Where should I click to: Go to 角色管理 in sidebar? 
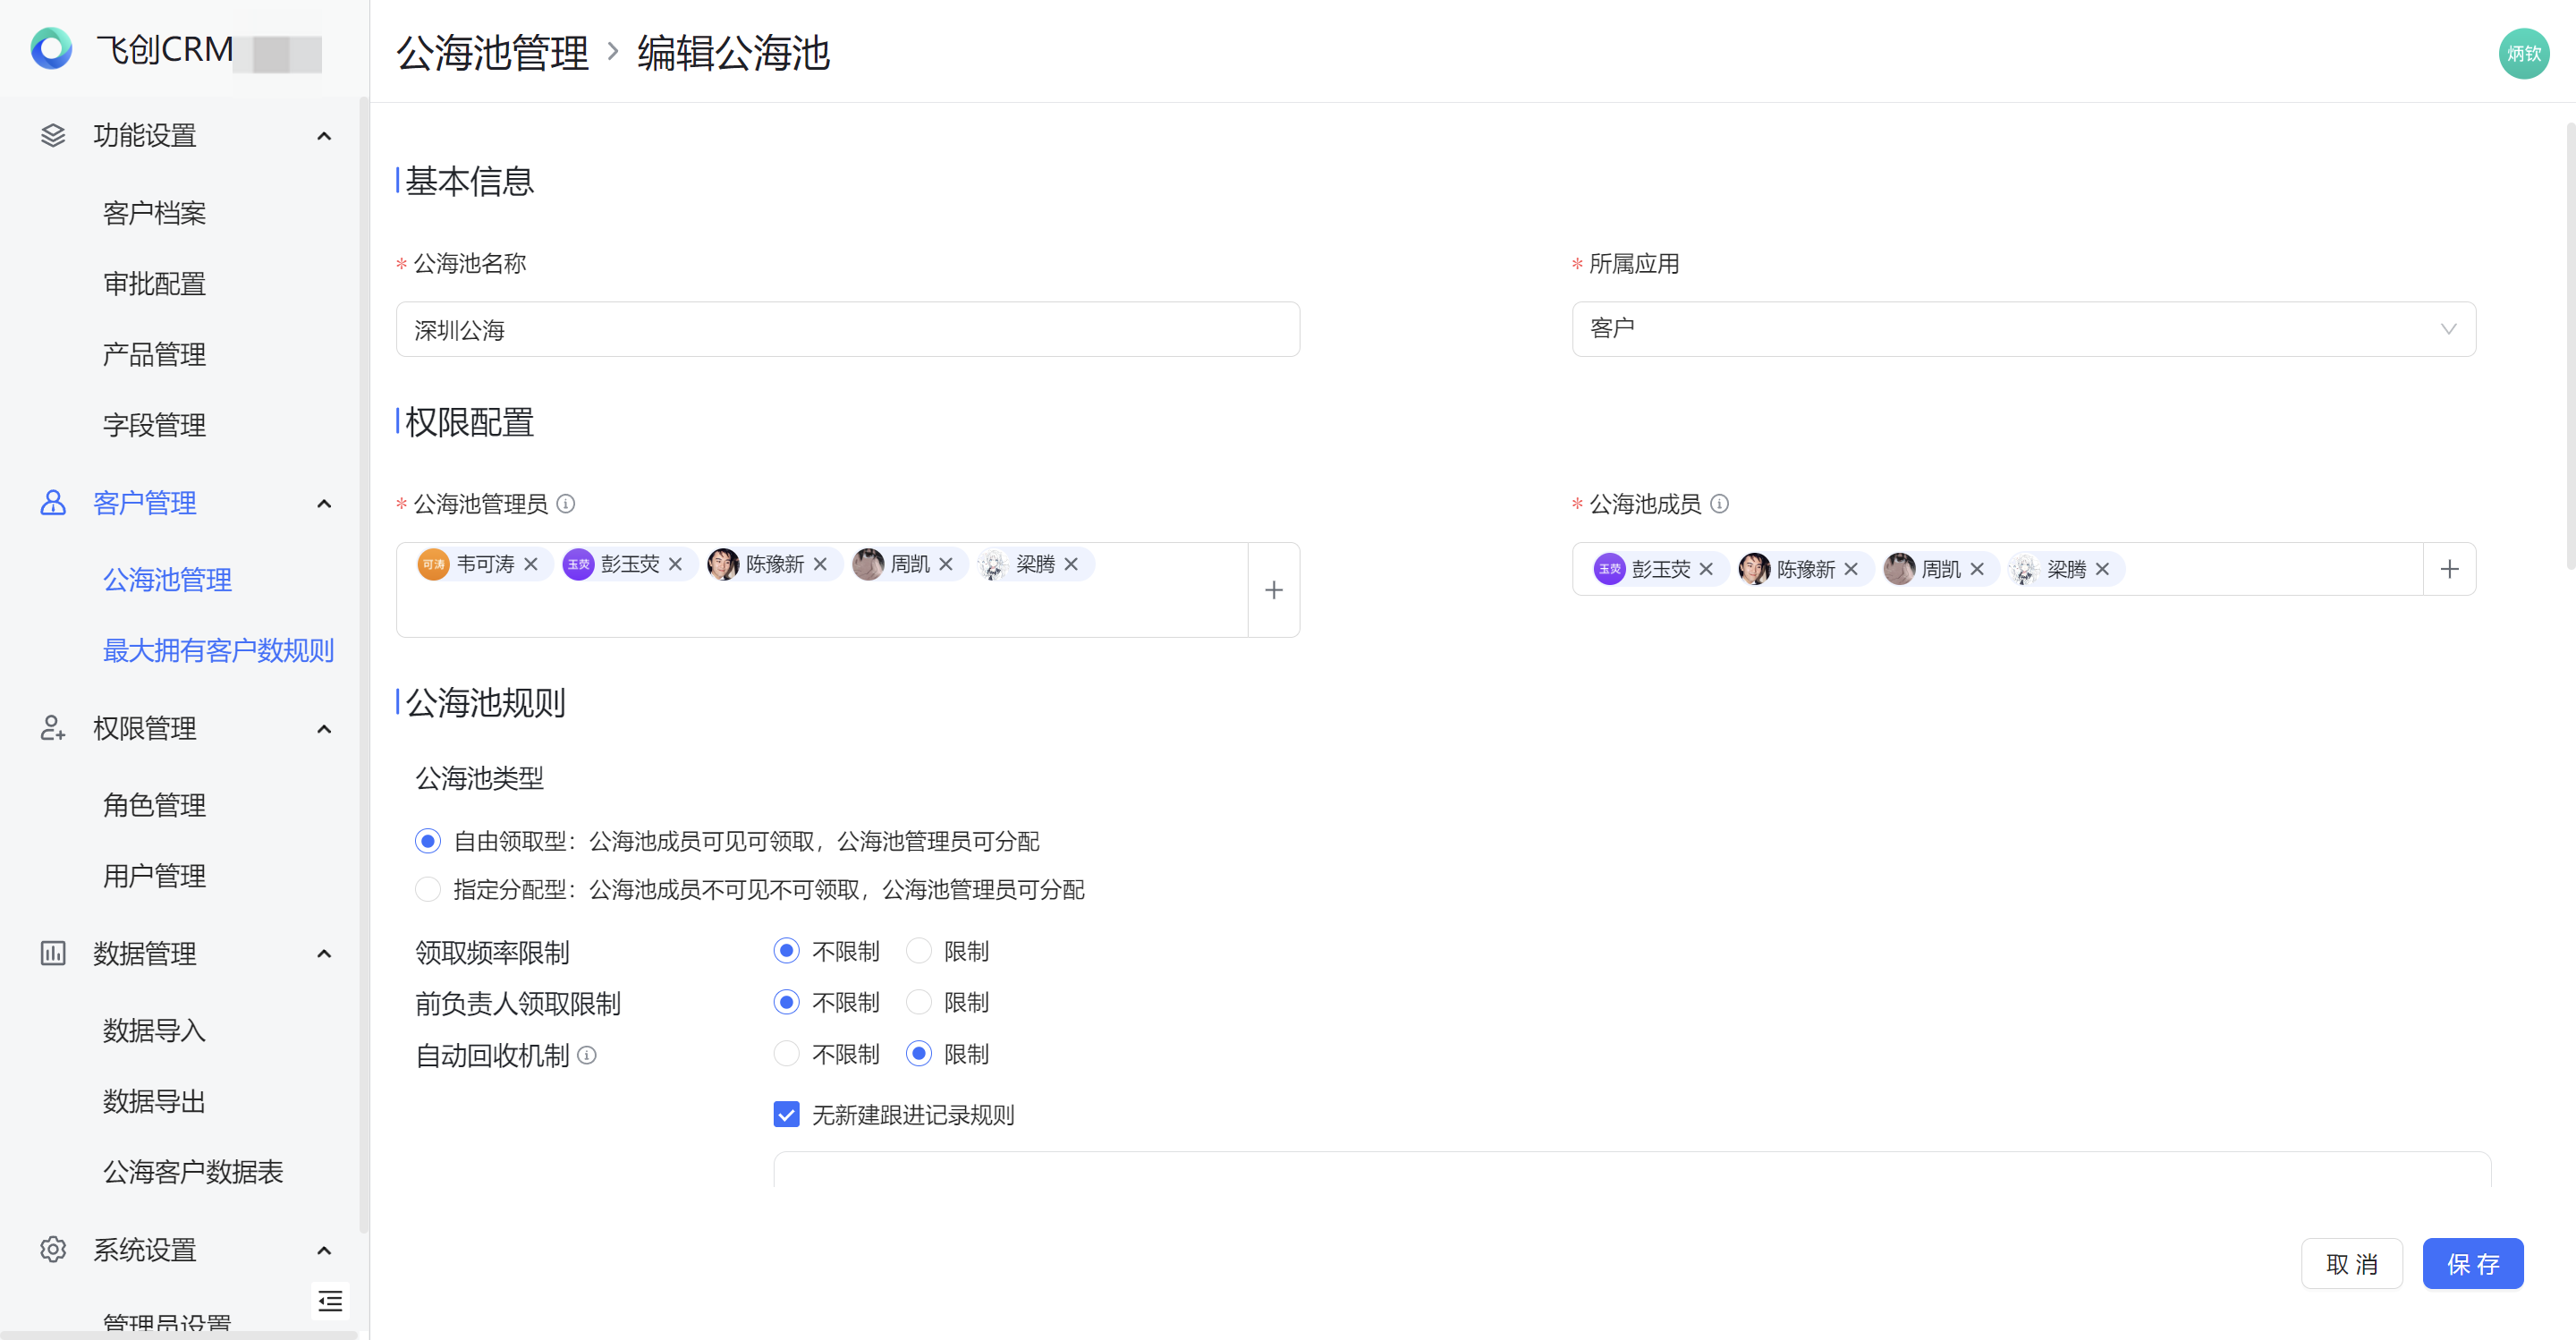154,804
